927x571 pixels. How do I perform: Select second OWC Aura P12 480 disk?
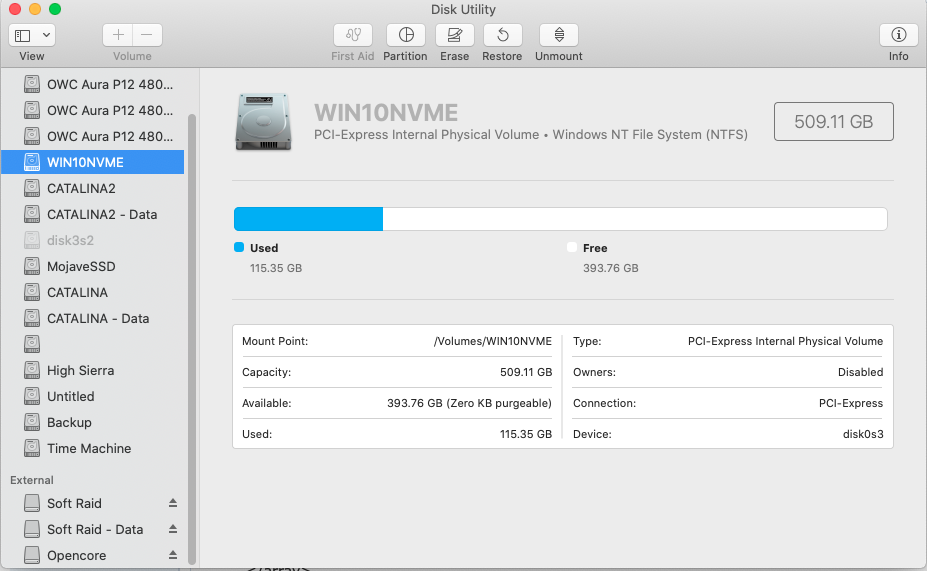point(93,110)
